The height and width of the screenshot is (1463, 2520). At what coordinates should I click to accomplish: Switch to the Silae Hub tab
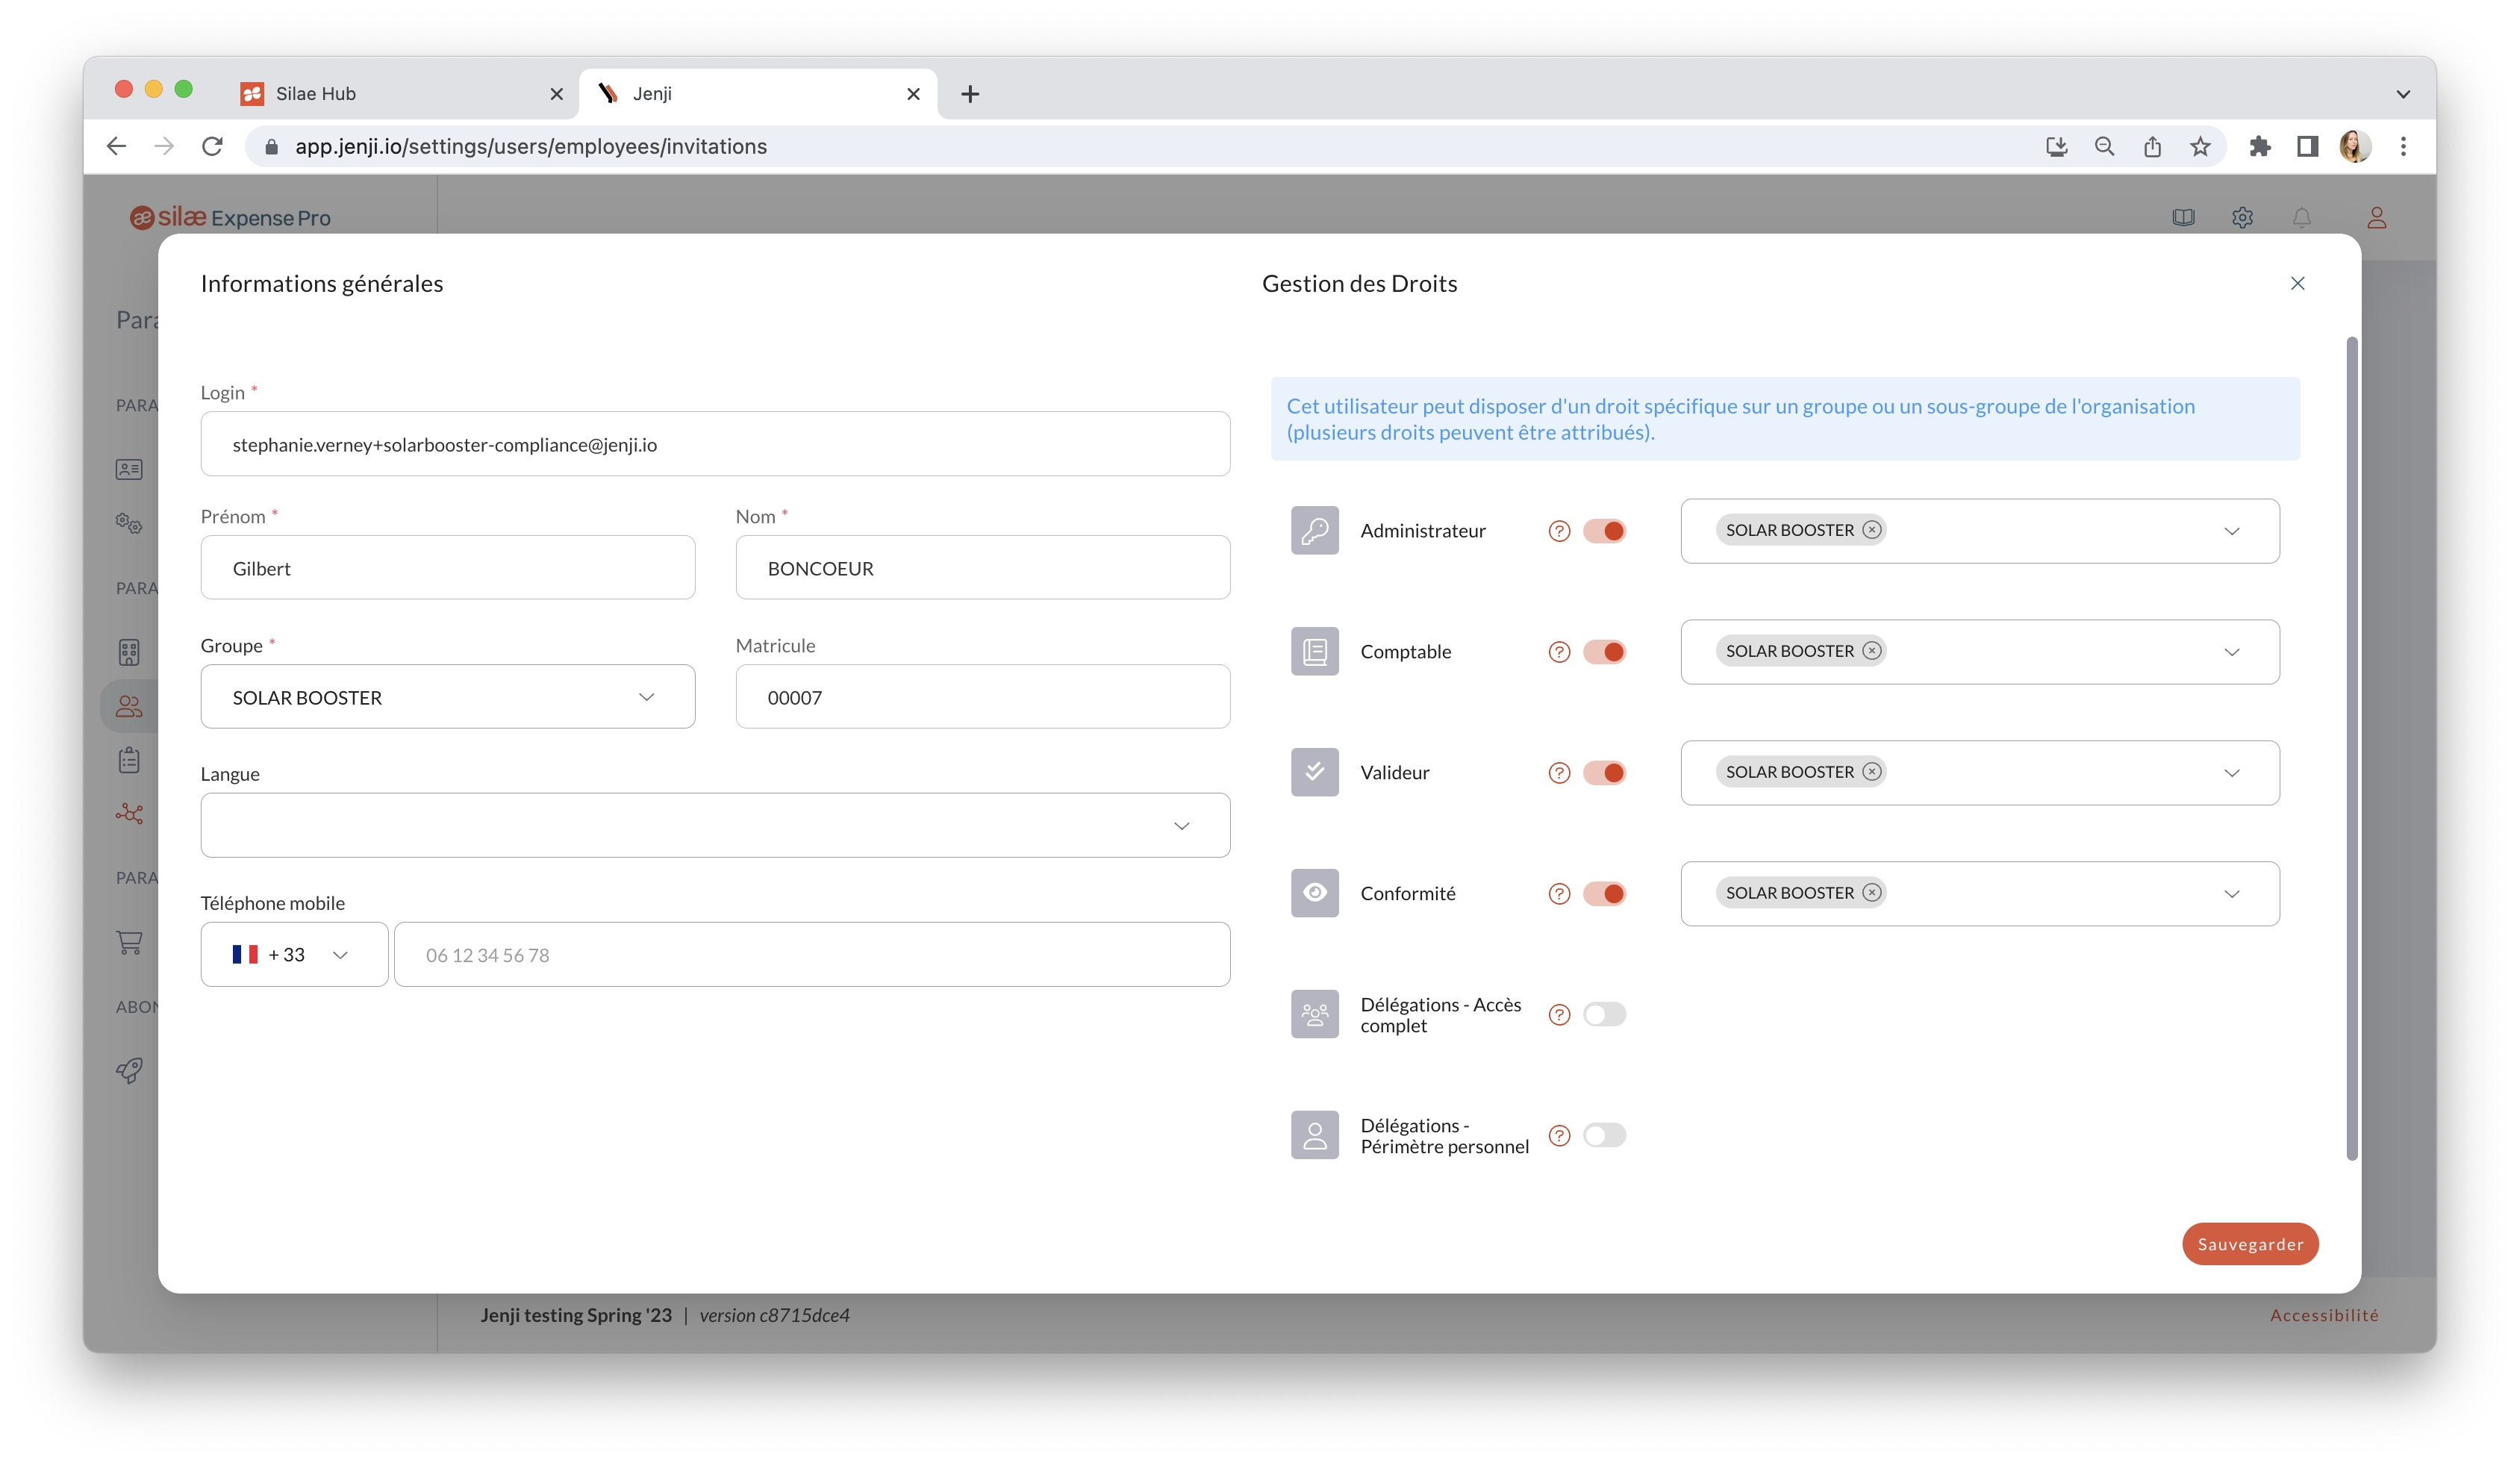pos(400,93)
